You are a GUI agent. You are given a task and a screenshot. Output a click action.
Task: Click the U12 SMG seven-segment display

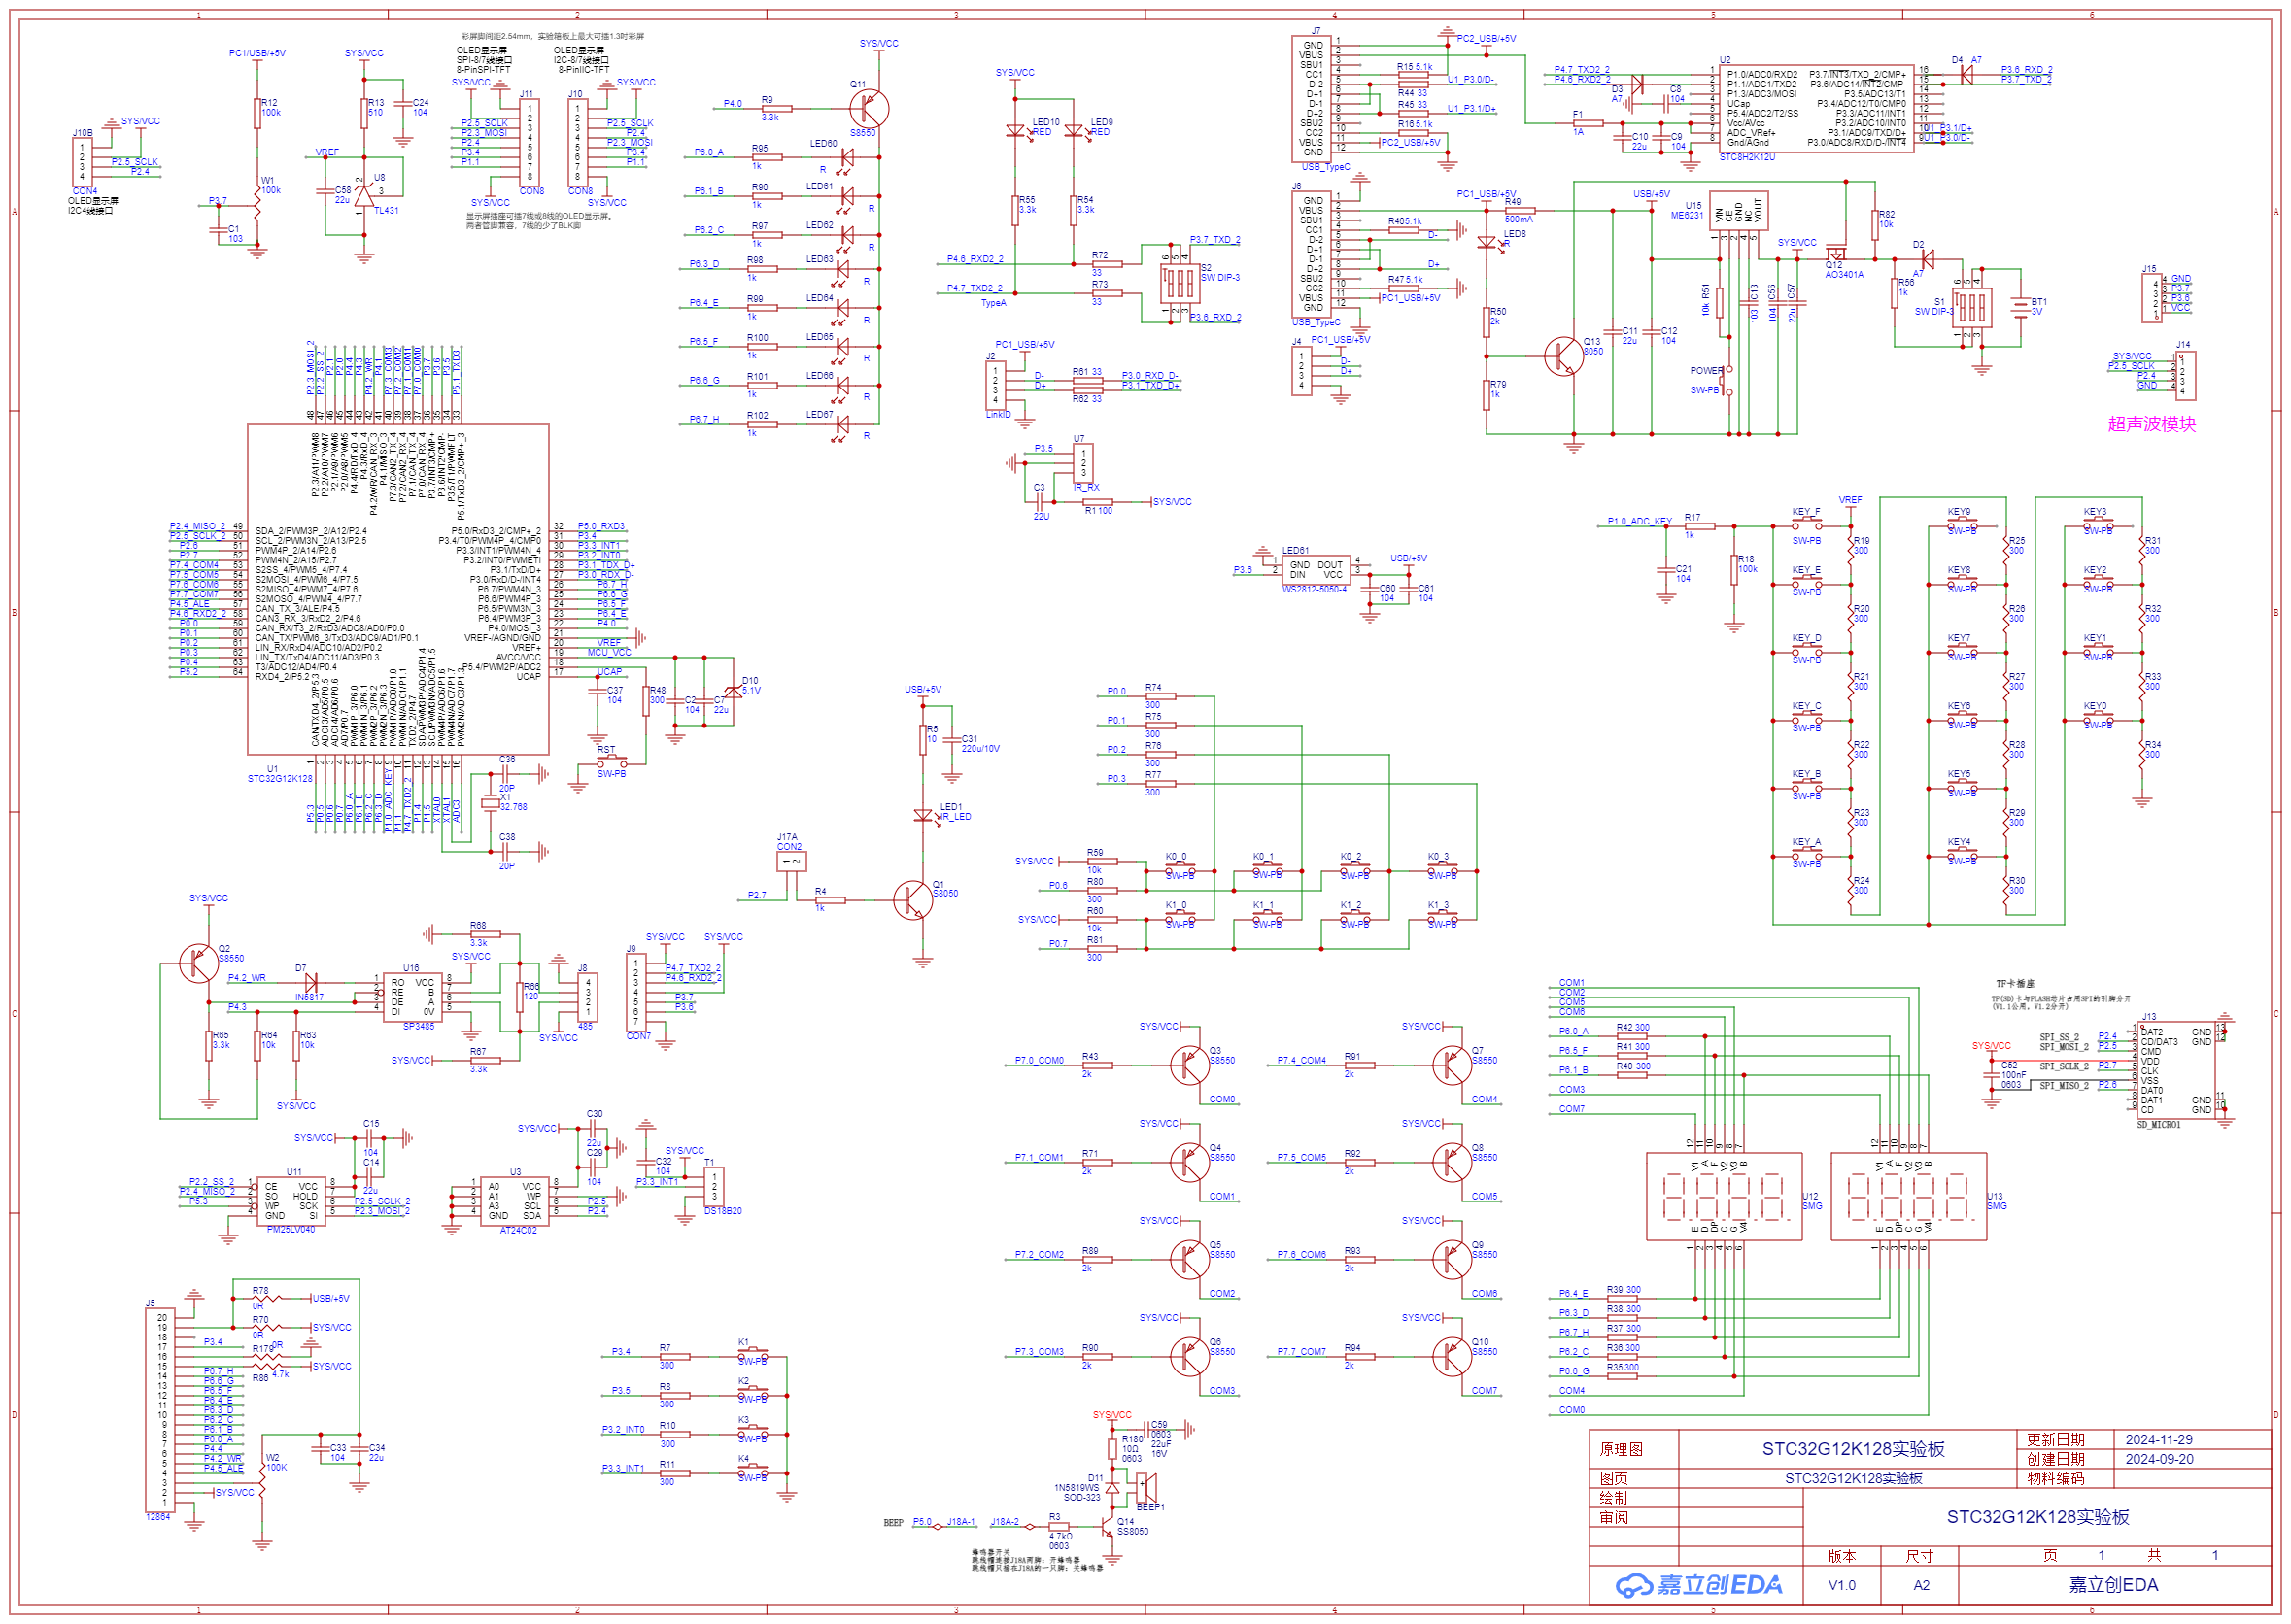(1723, 1197)
